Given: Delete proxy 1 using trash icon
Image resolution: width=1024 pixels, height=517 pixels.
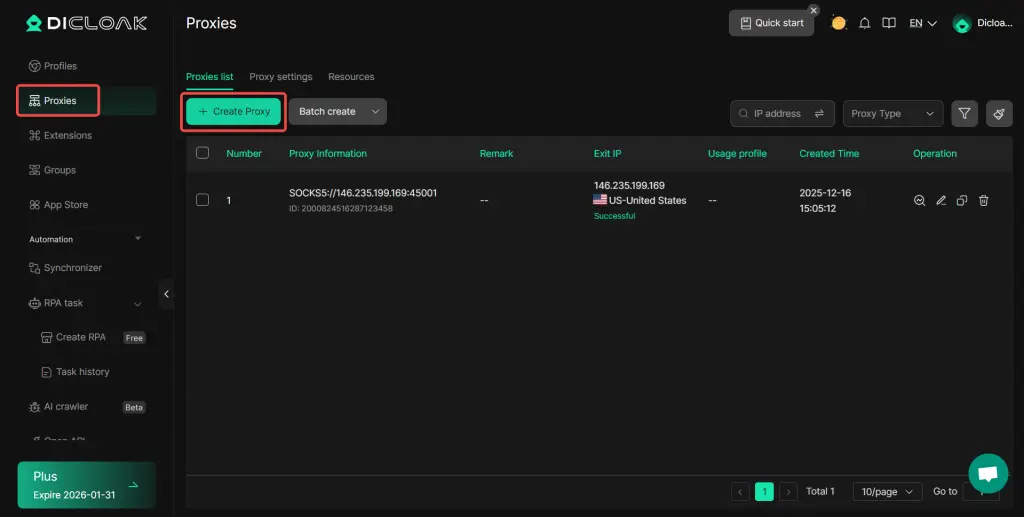Looking at the screenshot, I should 984,201.
